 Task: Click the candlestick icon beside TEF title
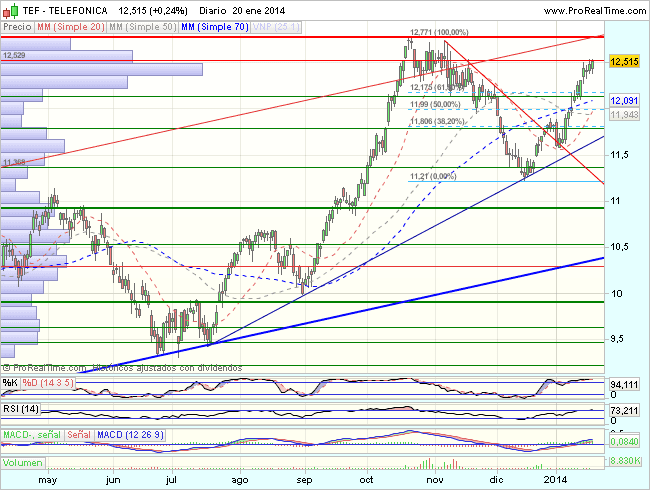(x=11, y=11)
